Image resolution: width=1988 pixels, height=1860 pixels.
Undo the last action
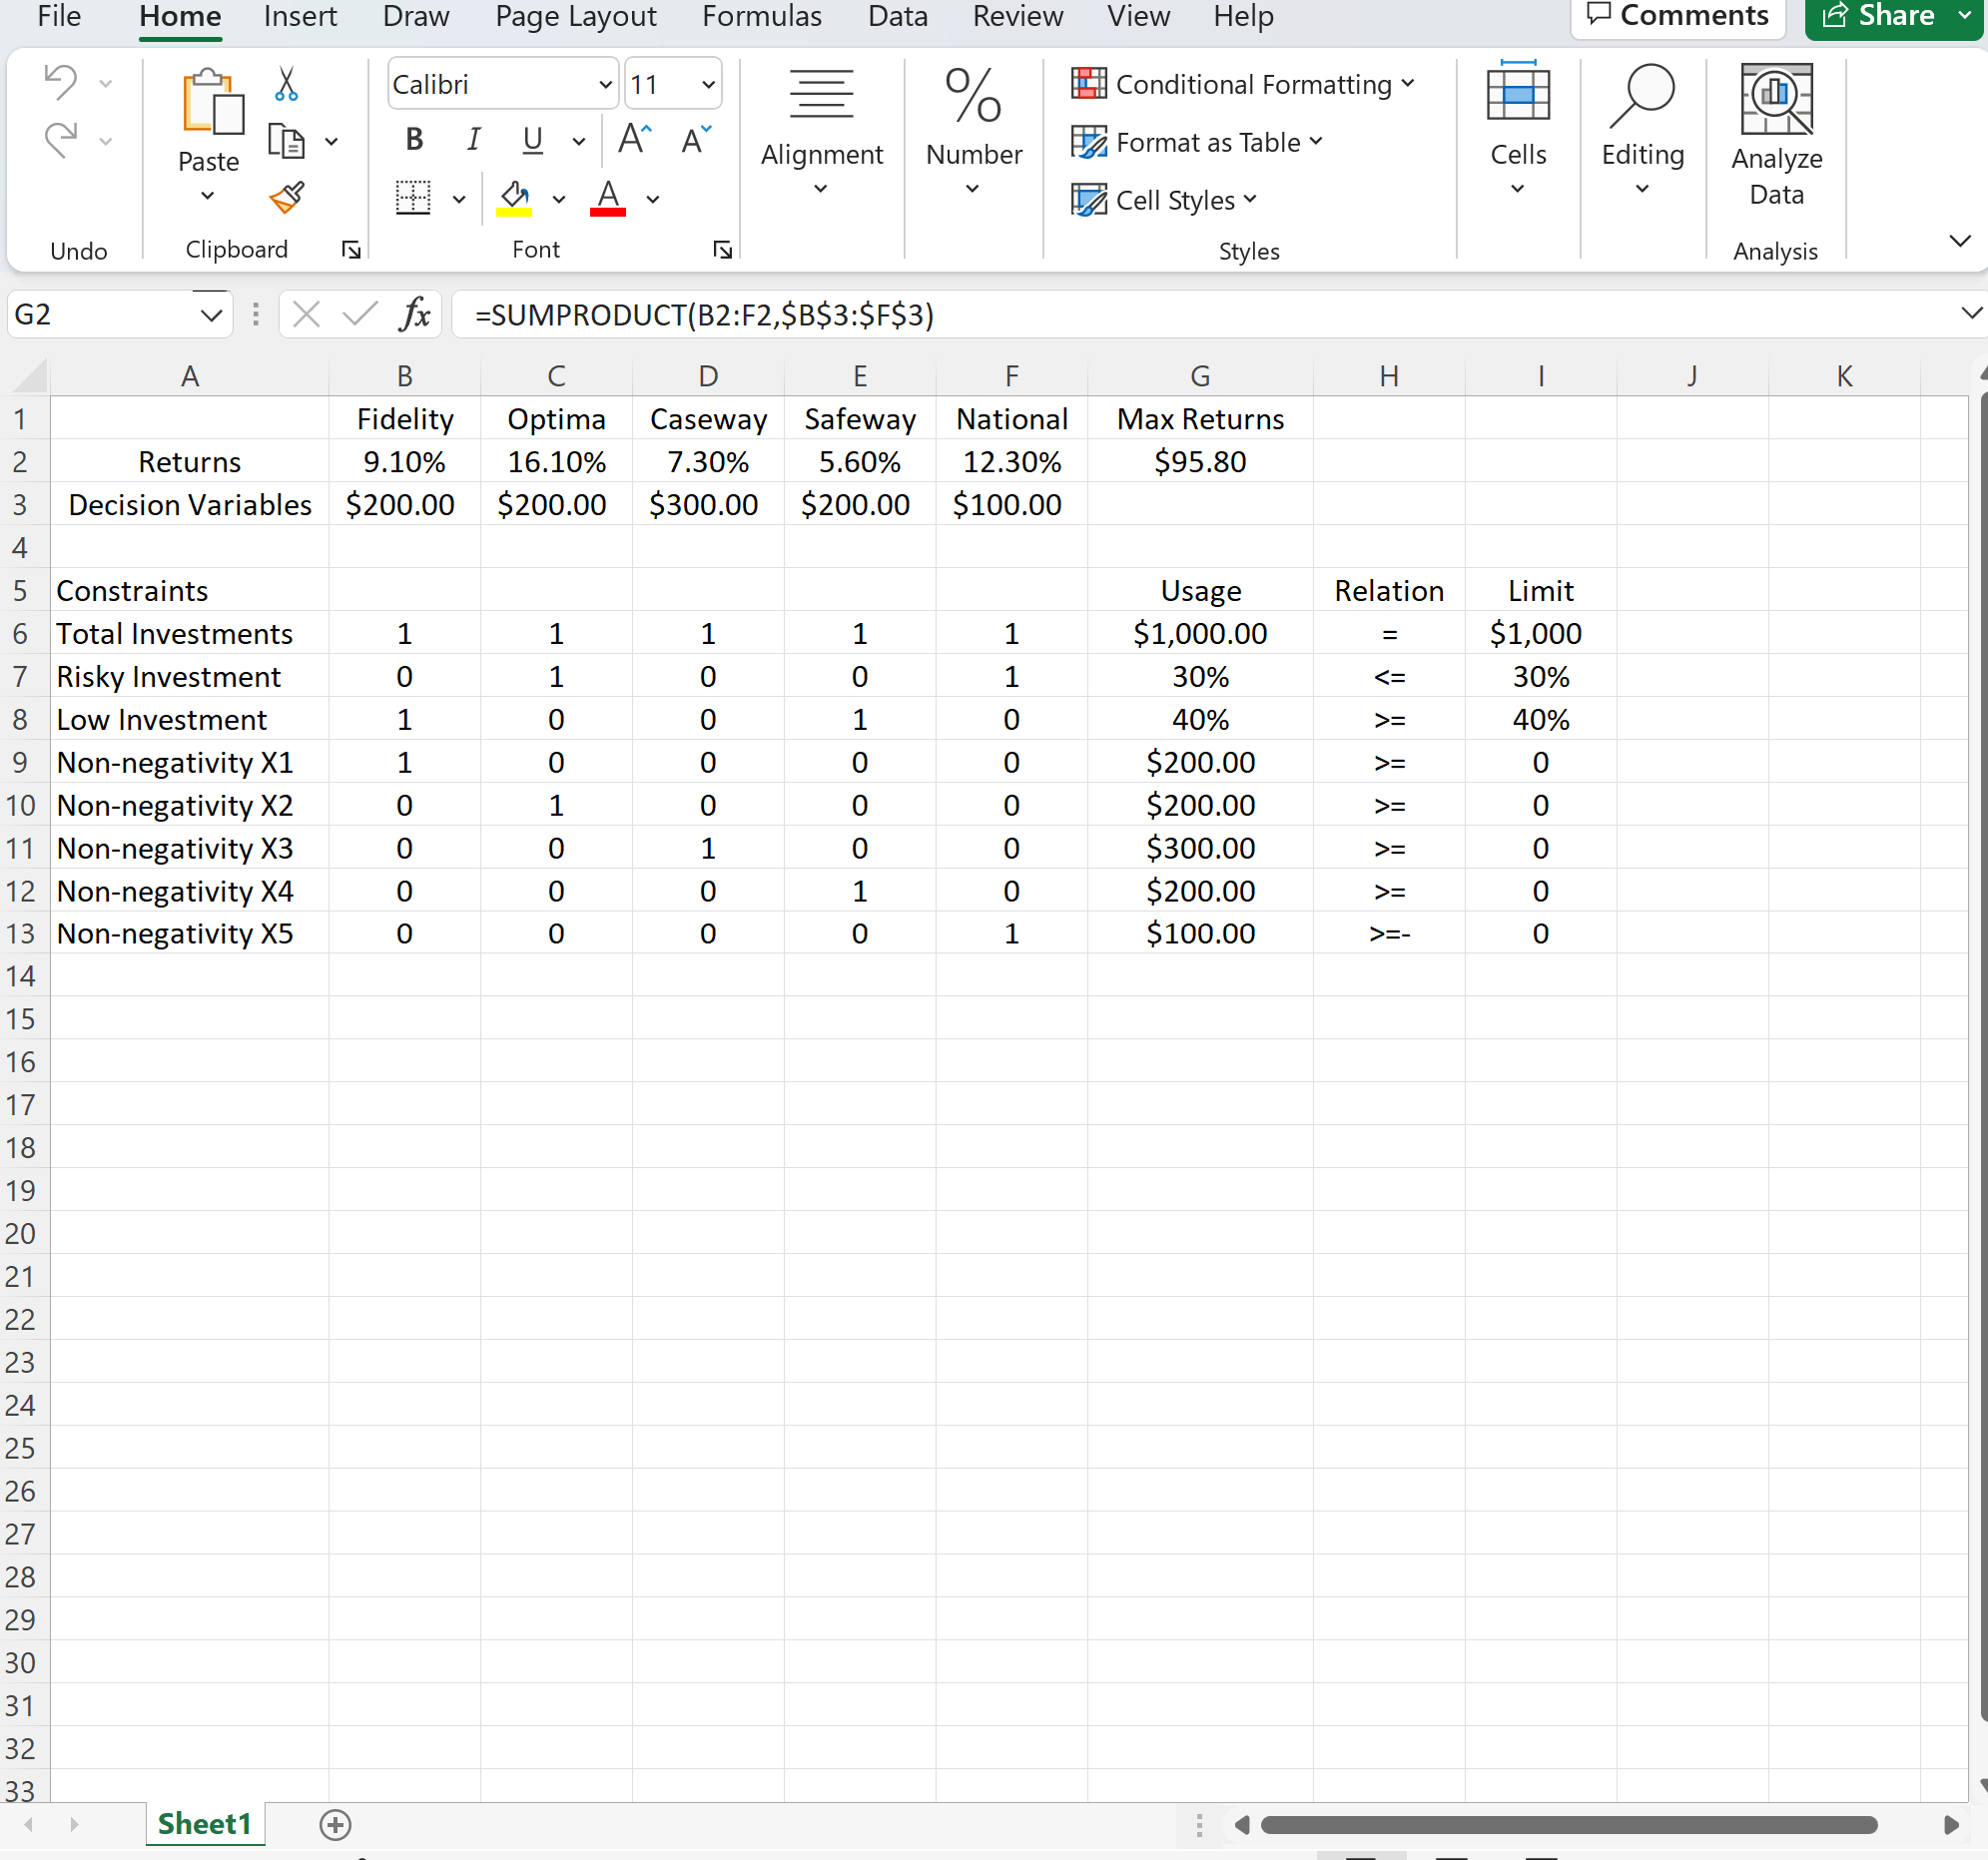point(60,81)
